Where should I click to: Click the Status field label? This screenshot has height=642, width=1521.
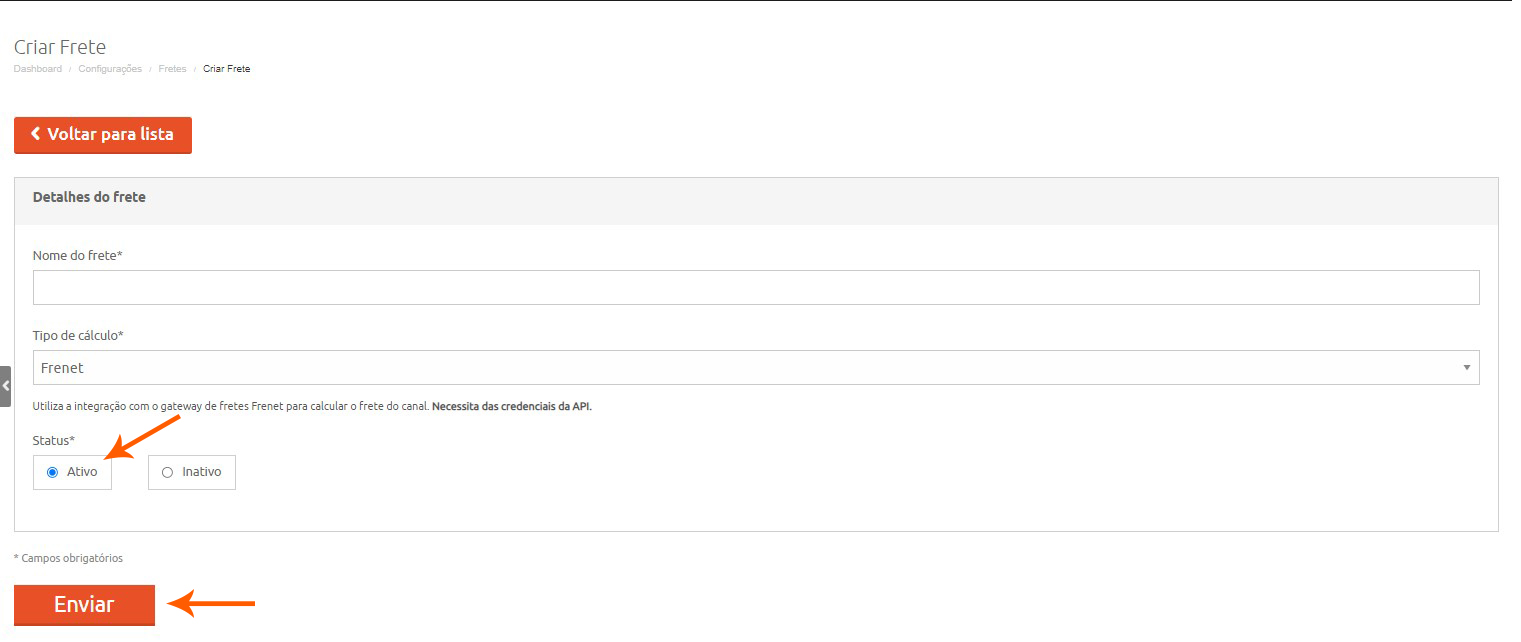(54, 441)
